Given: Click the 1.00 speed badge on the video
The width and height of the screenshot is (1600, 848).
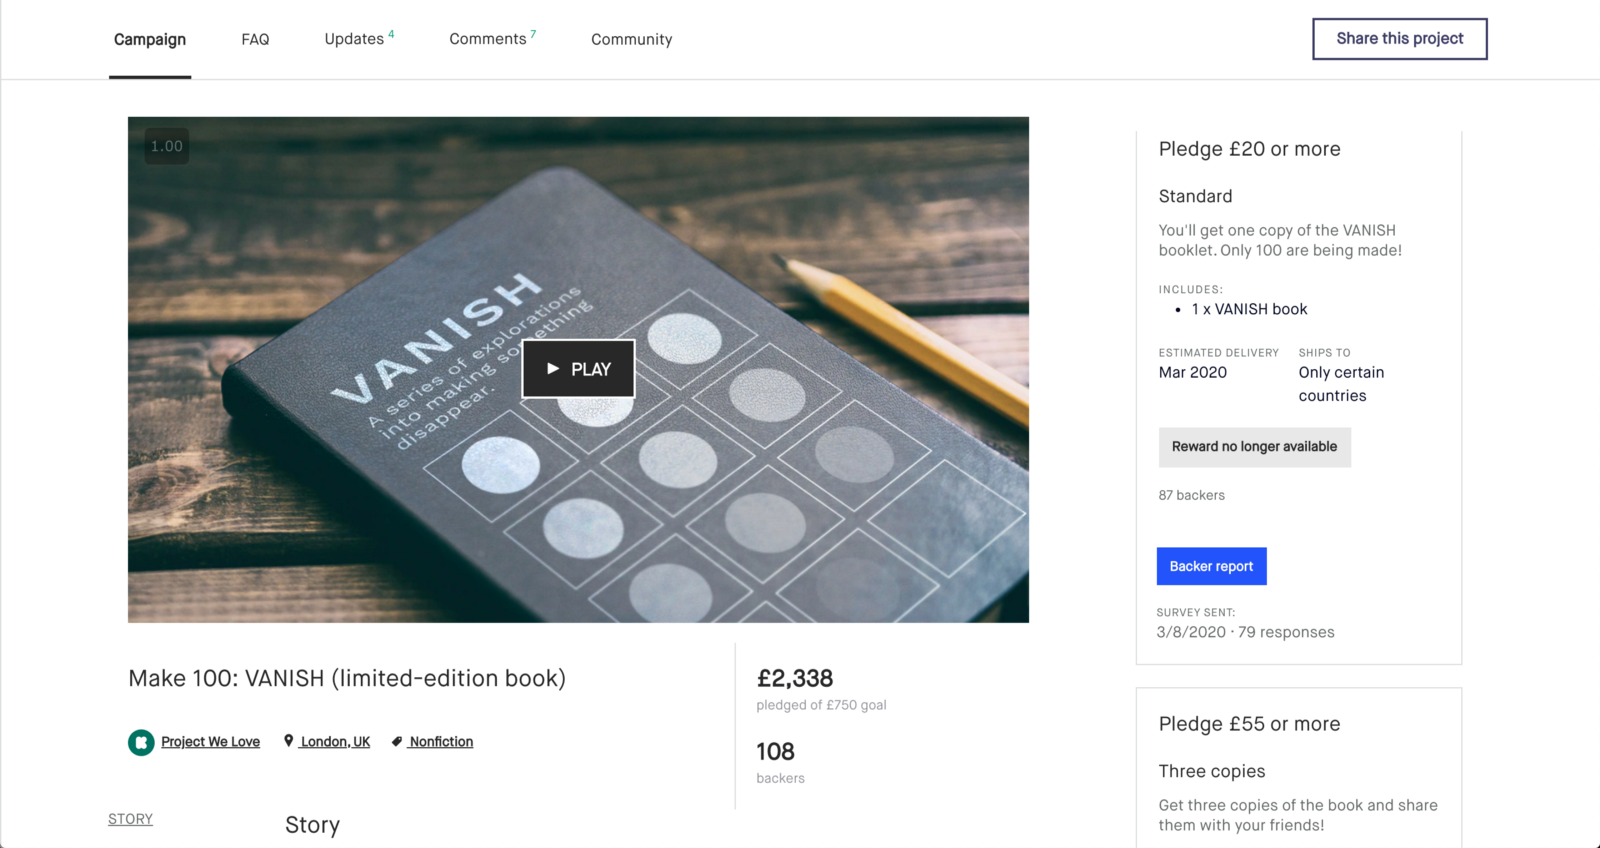Looking at the screenshot, I should point(167,146).
